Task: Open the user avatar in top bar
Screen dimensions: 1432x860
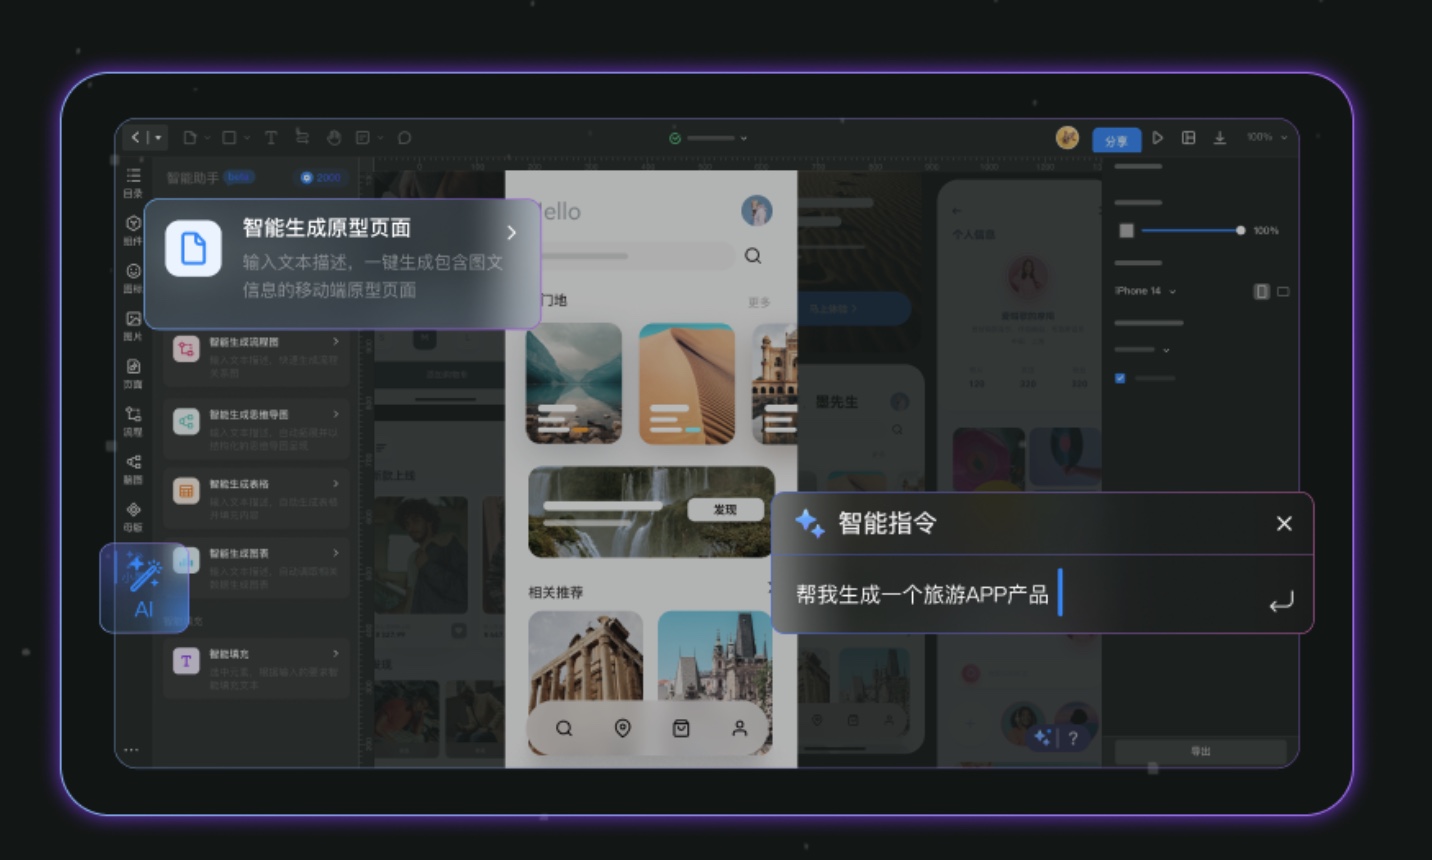Action: [x=1067, y=138]
